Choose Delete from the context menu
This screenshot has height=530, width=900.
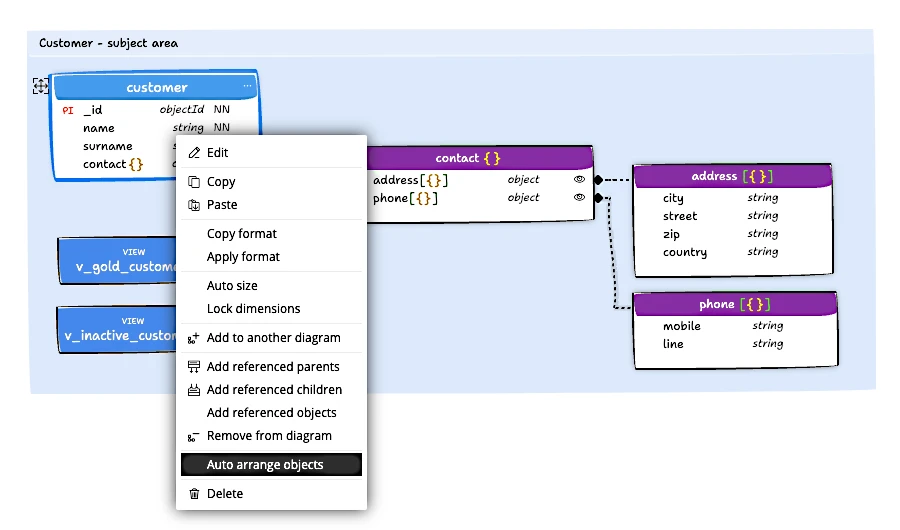tap(271, 493)
